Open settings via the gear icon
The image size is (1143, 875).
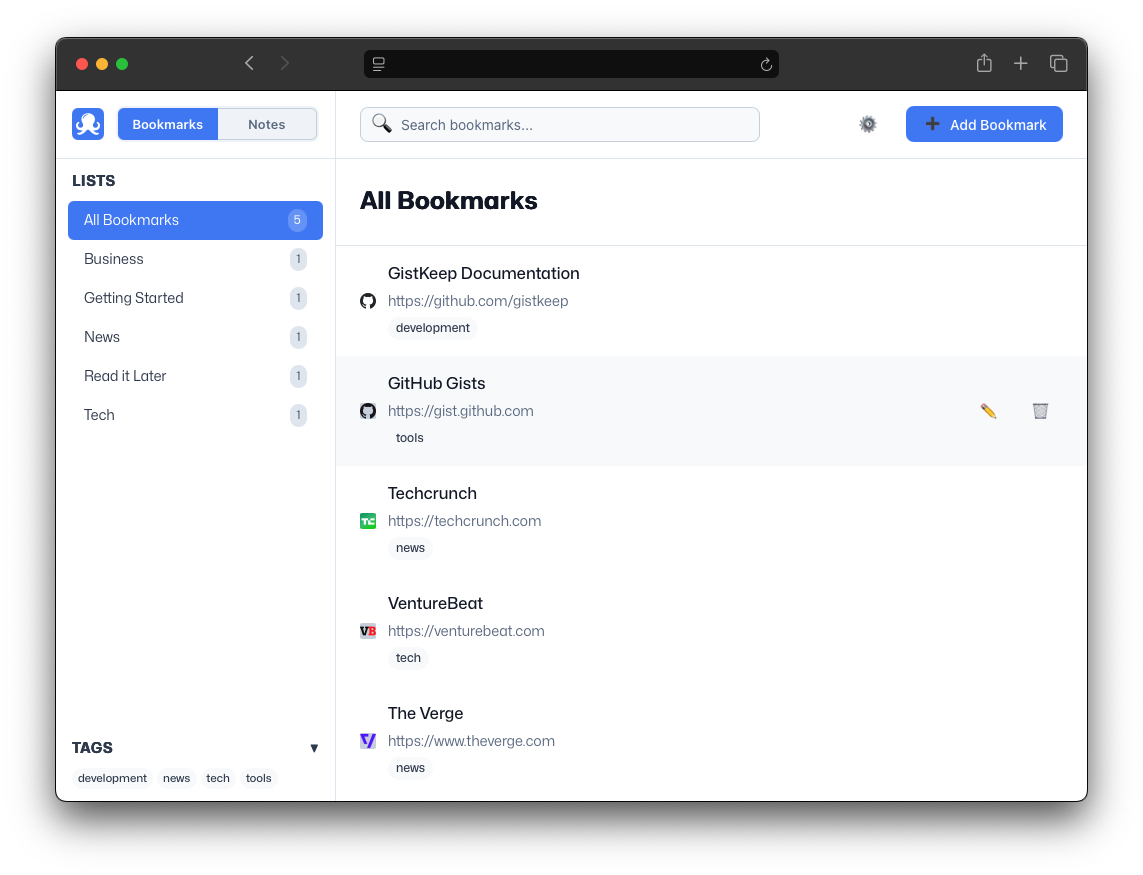pyautogui.click(x=867, y=124)
